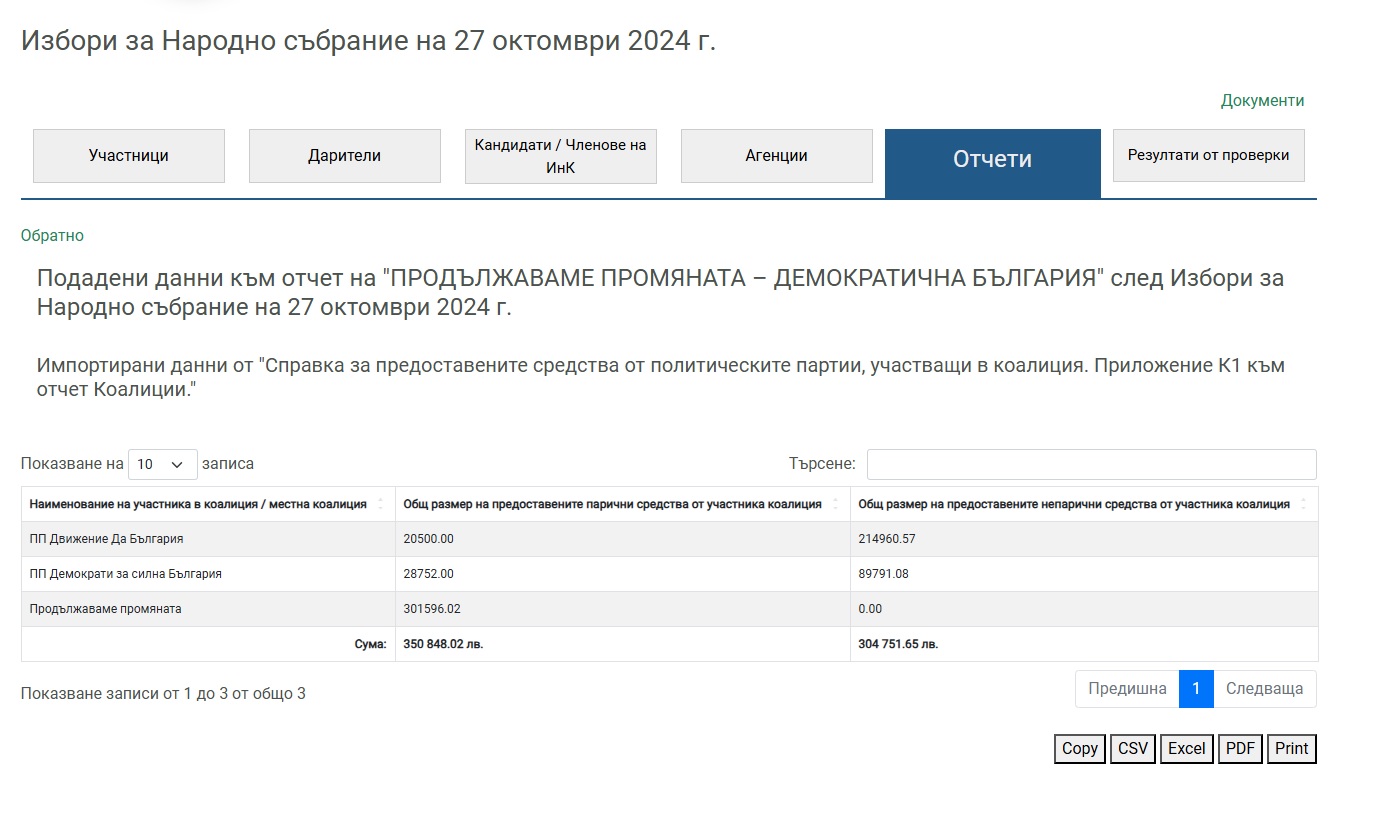
Task: Sort by participant name column sort arrows
Action: [x=380, y=504]
